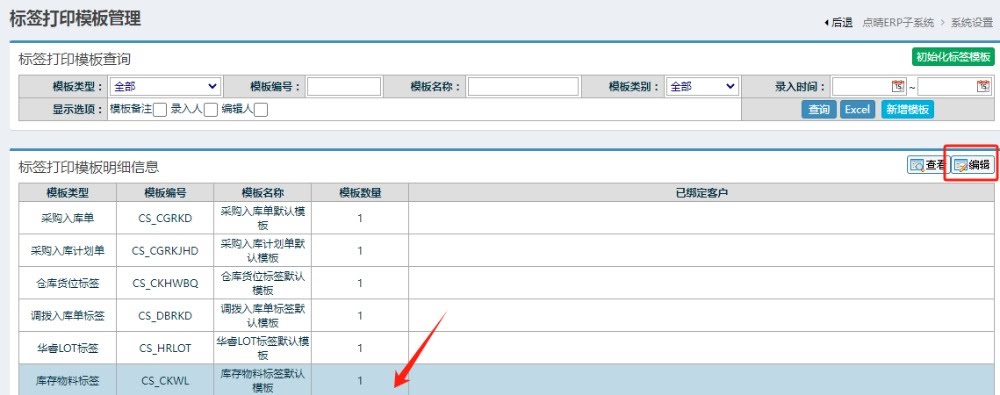1000x395 pixels.
Task: Select the 仓库货位标签 row
Action: [506, 283]
